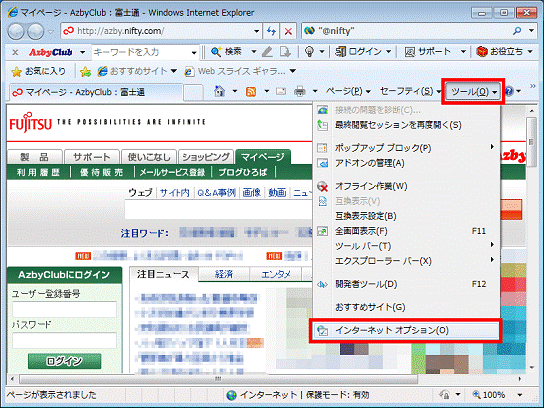544x408 pixels.
Task: Expand the キーワードを入力 keyword dropdown arrow
Action: coord(194,53)
